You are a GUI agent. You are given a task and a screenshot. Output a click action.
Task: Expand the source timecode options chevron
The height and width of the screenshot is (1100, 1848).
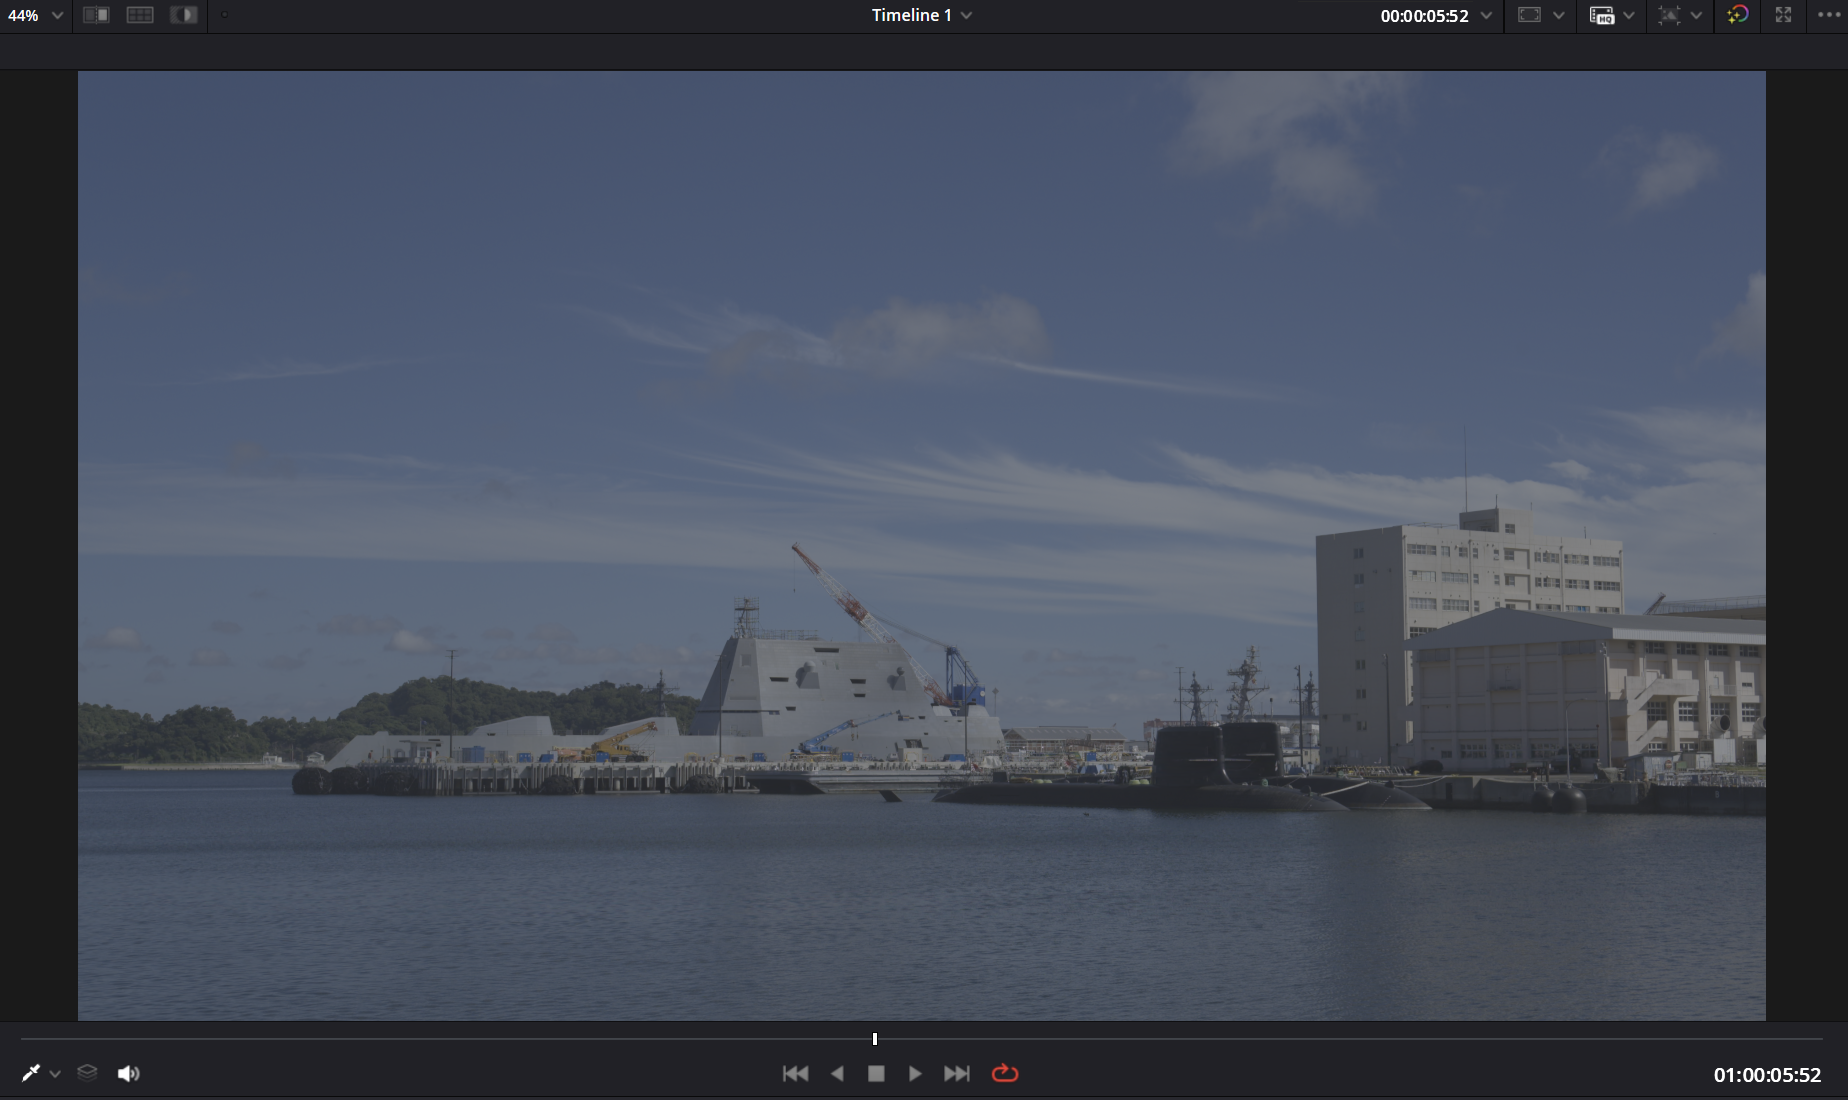point(1486,15)
